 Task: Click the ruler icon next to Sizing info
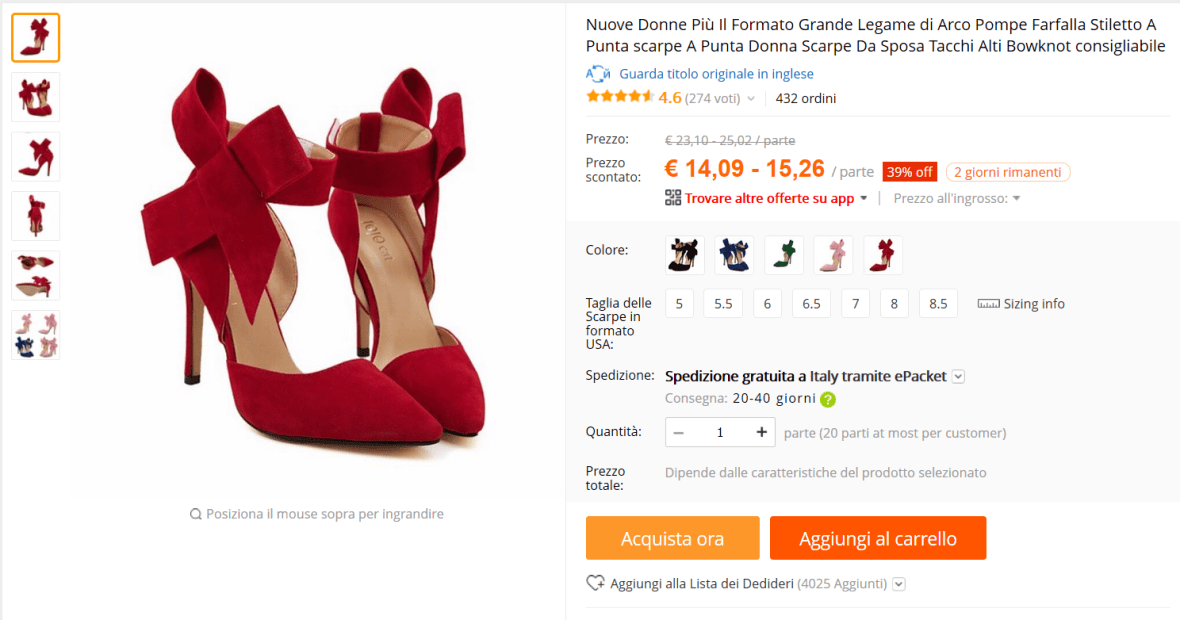tap(988, 304)
